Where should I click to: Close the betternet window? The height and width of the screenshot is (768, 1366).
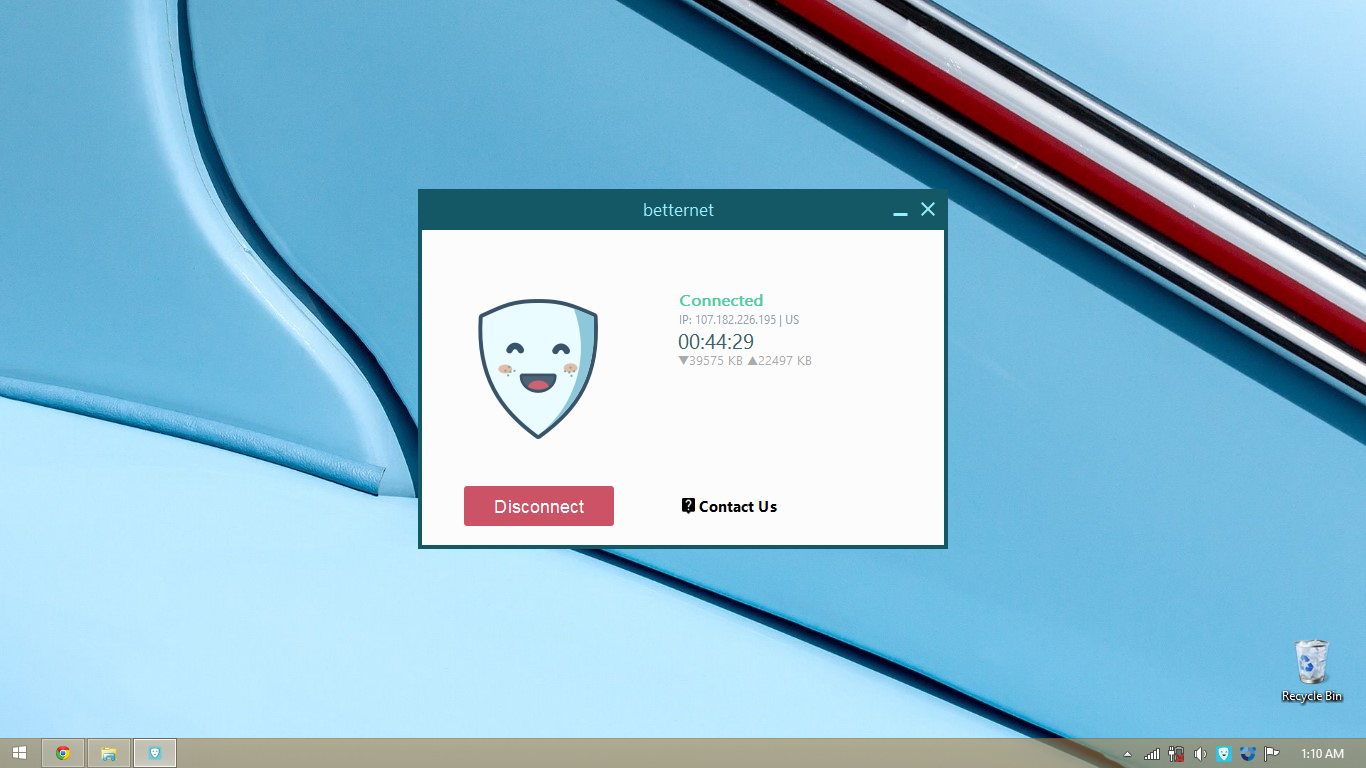928,209
